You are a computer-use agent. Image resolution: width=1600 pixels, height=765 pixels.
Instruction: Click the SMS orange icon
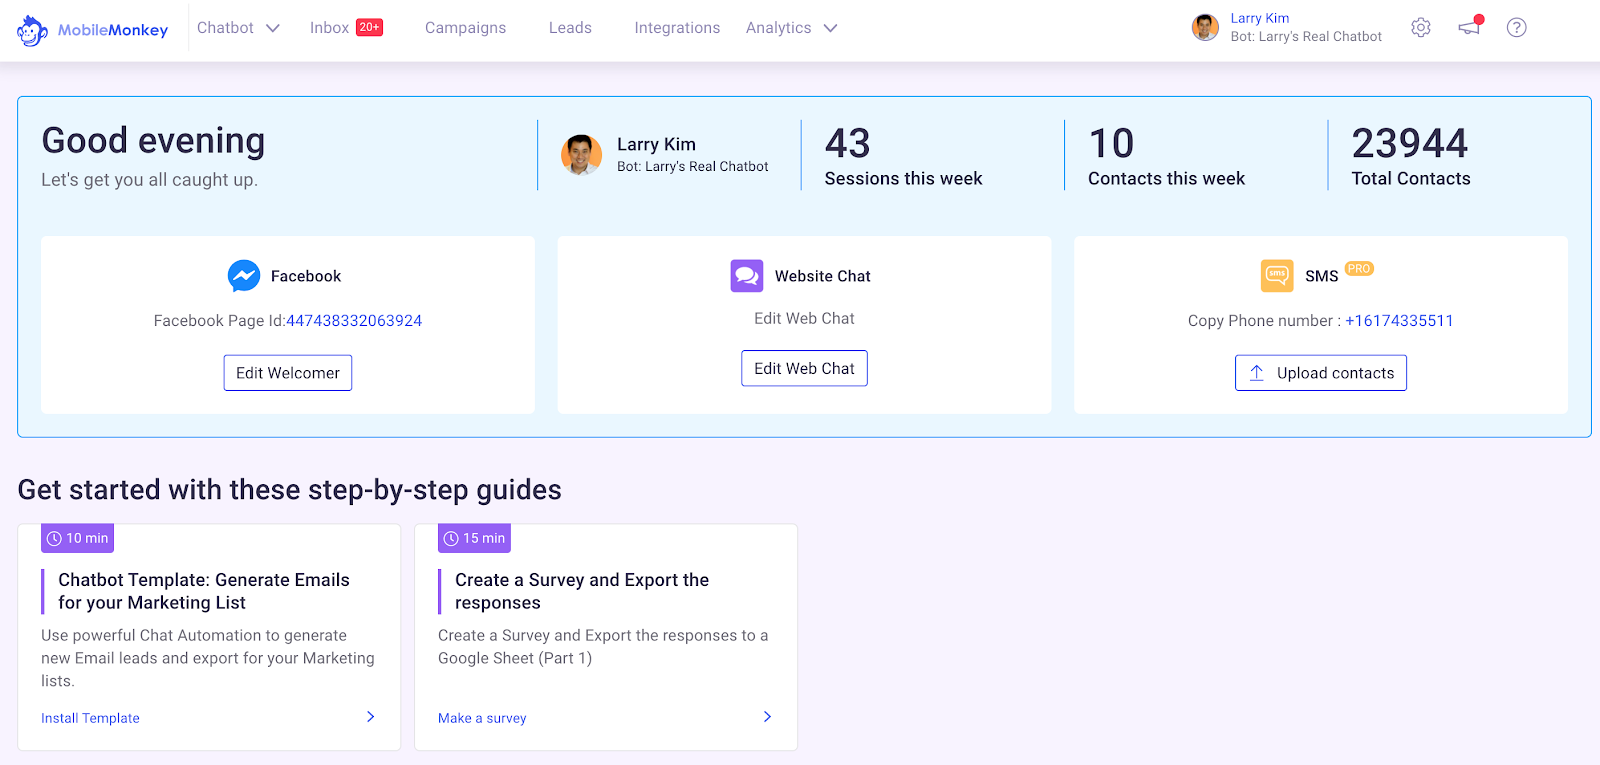1277,276
